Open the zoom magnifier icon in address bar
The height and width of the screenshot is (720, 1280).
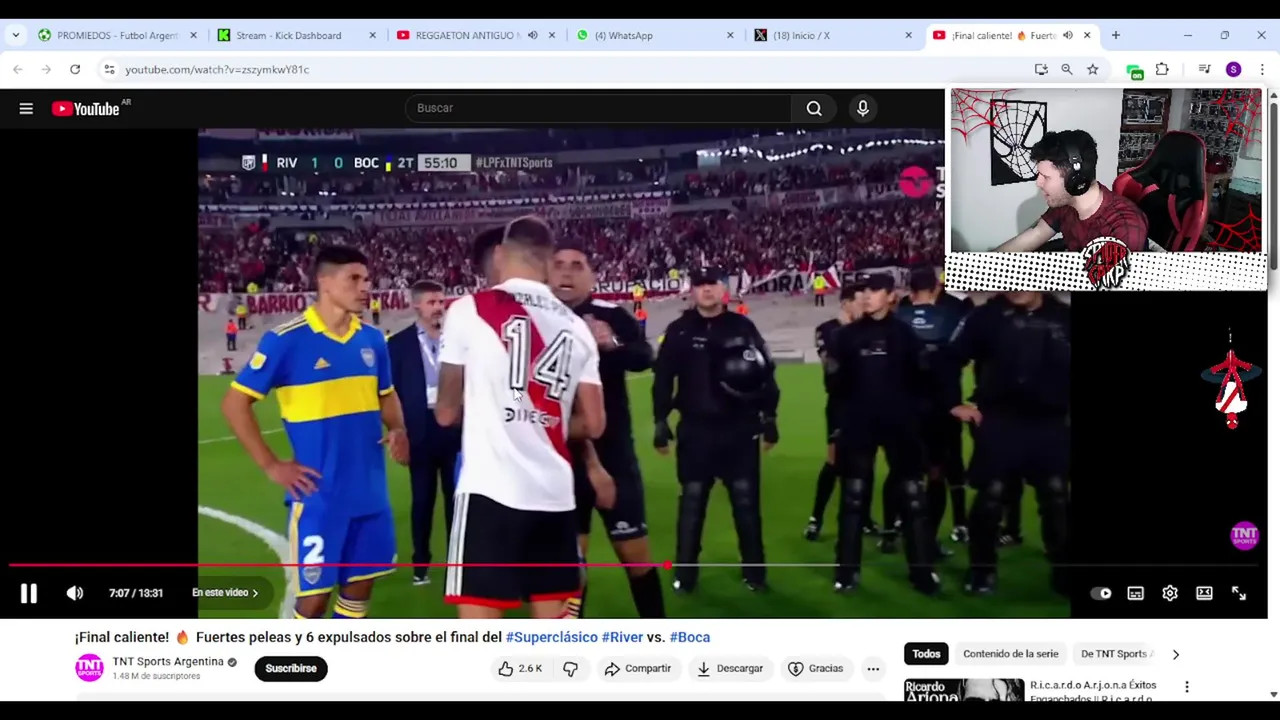click(1067, 69)
